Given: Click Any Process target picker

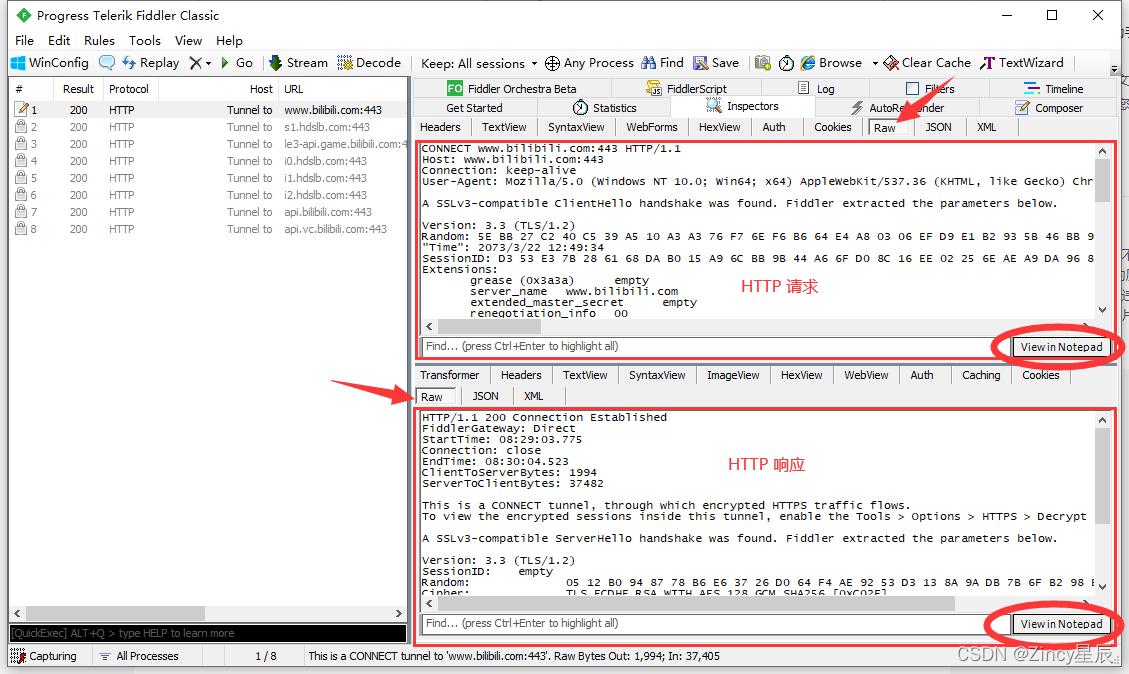Looking at the screenshot, I should (589, 63).
